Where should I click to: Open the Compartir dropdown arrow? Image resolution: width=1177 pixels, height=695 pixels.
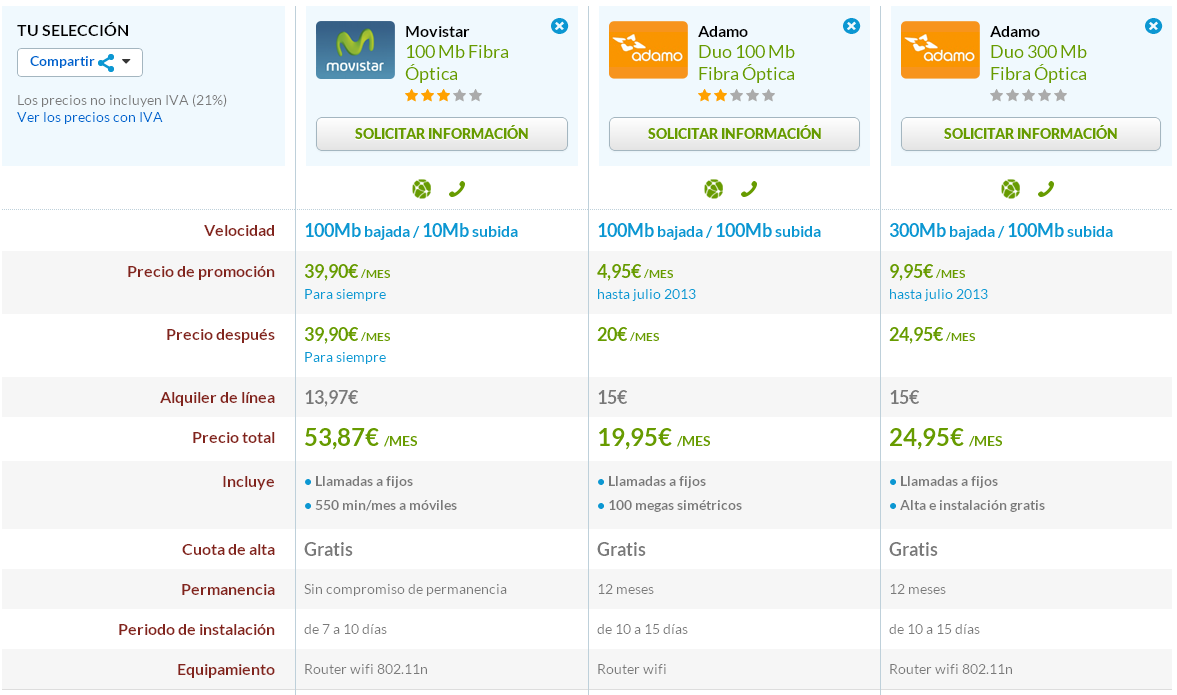(126, 62)
